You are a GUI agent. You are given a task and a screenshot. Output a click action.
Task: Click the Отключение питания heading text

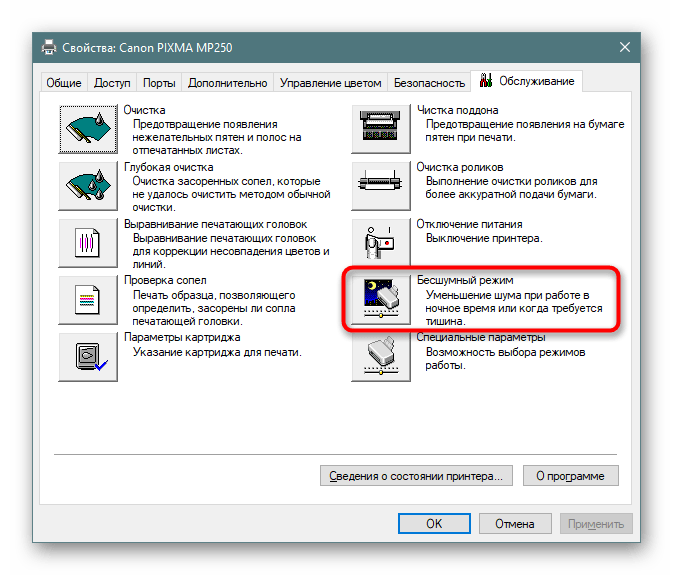tap(470, 224)
